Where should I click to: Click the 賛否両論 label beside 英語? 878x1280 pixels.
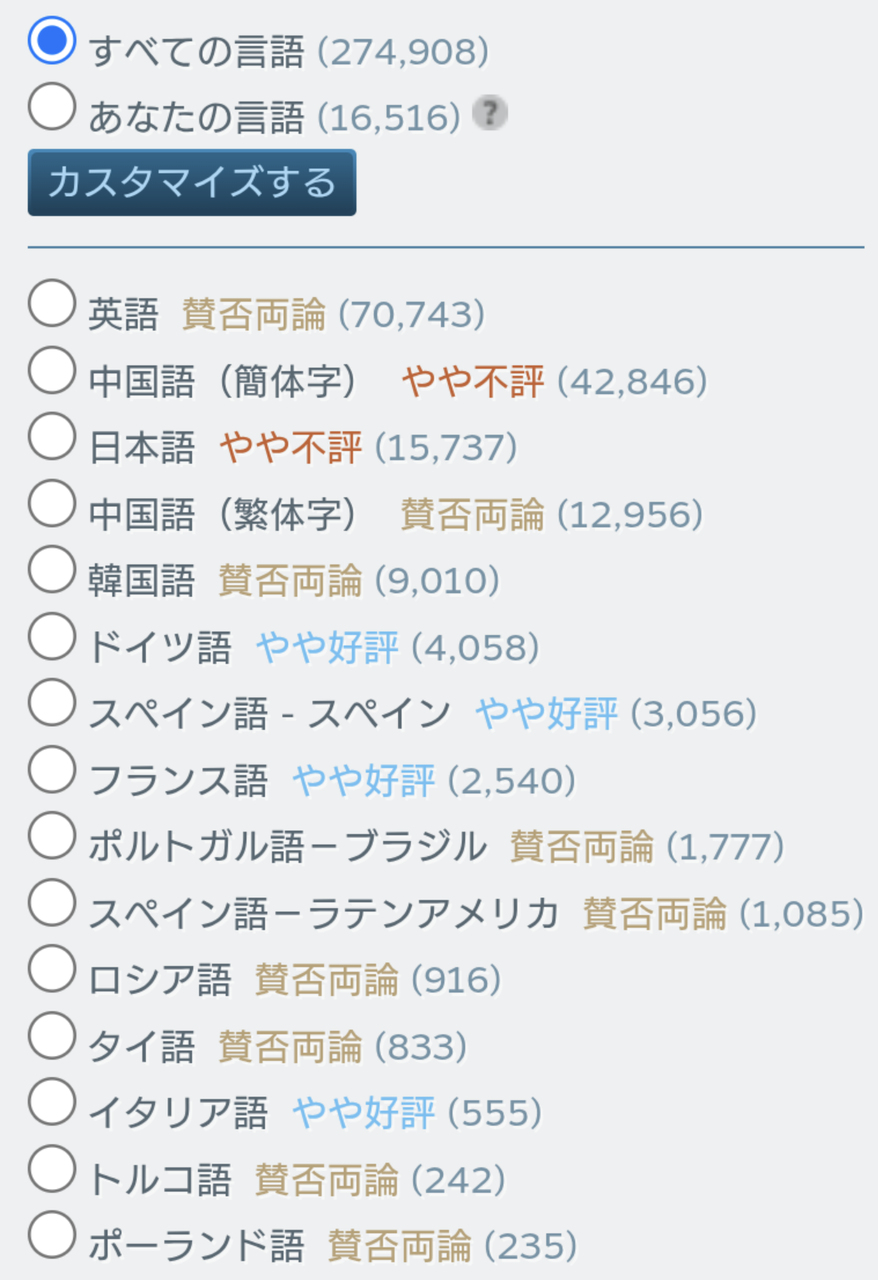(254, 315)
